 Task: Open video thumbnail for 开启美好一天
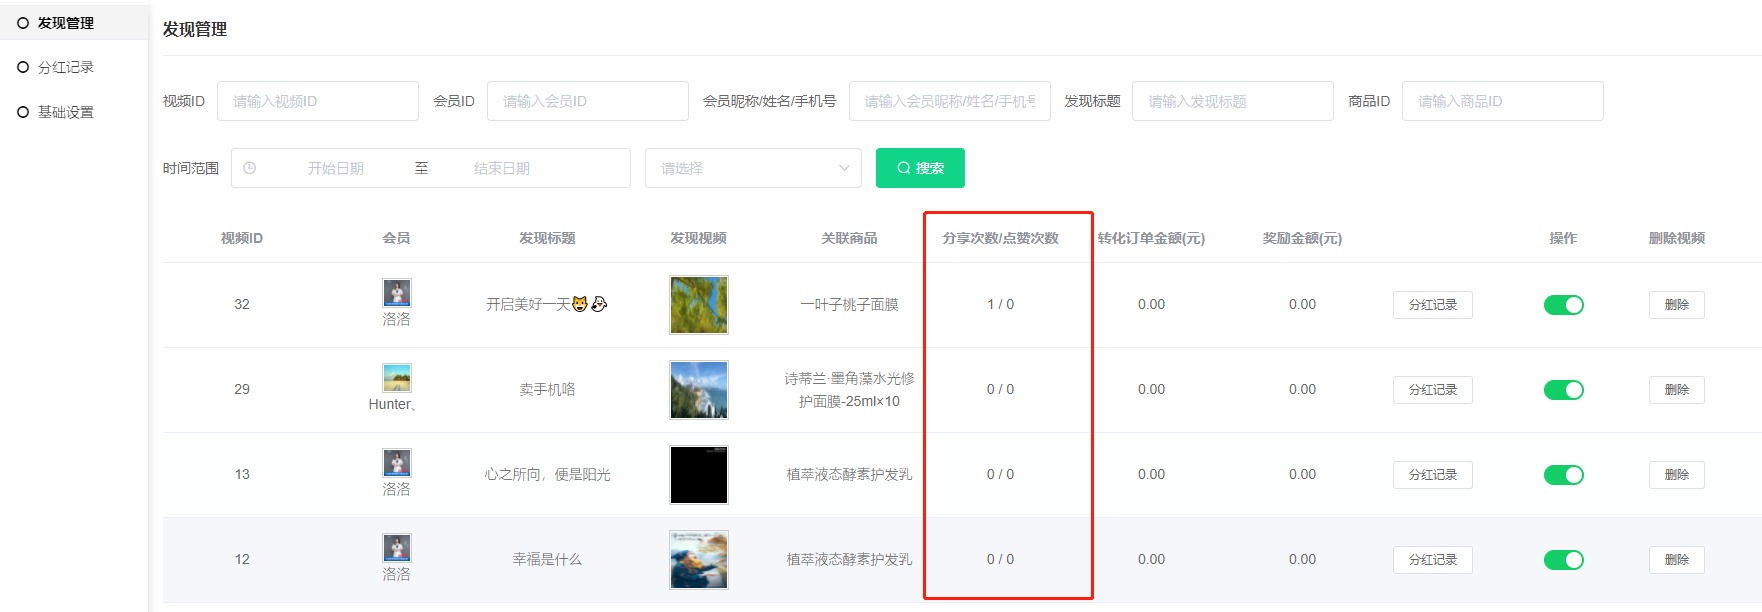click(699, 305)
